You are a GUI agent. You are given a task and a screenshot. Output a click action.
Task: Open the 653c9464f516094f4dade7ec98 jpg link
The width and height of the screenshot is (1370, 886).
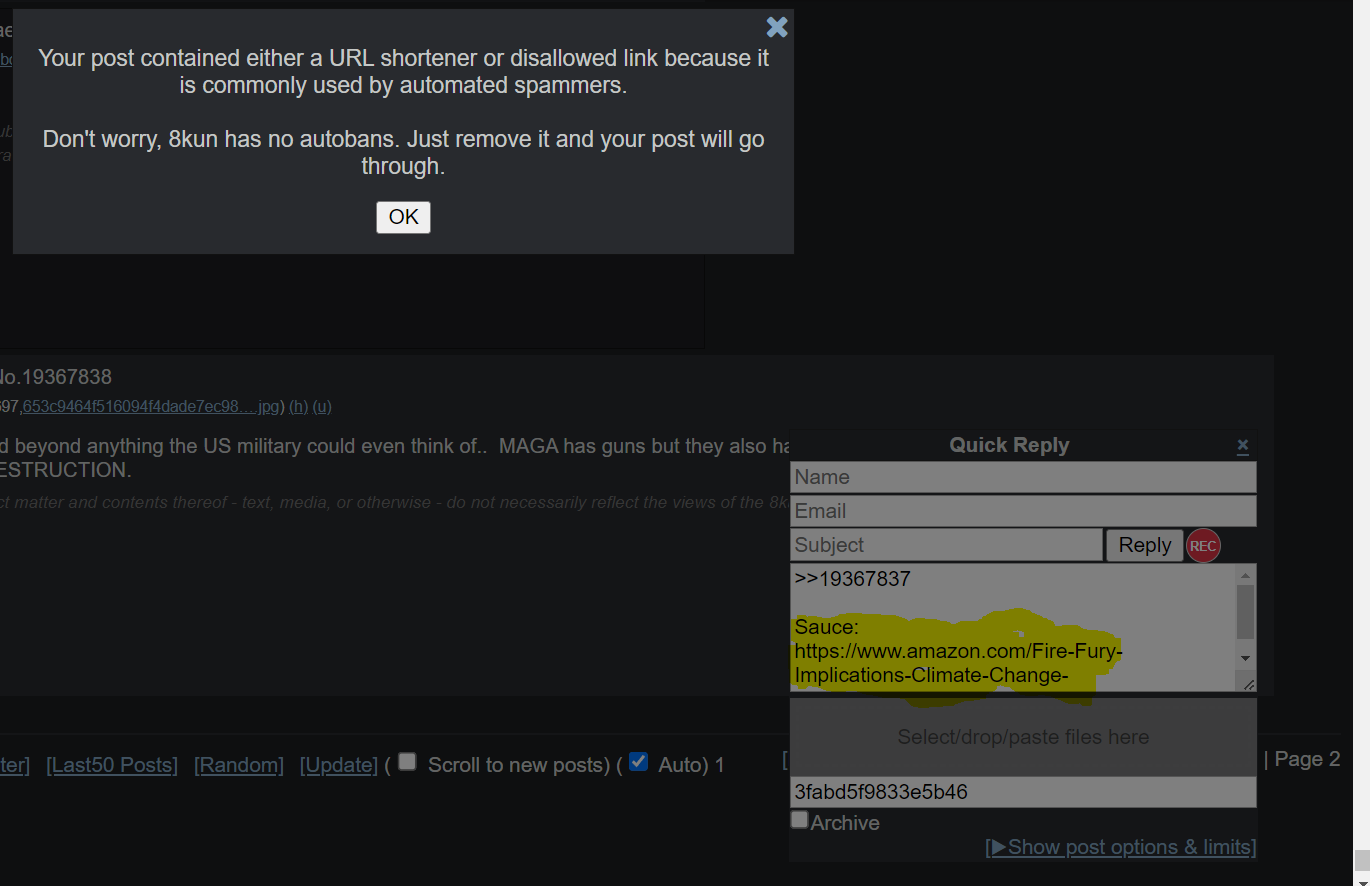pos(152,406)
